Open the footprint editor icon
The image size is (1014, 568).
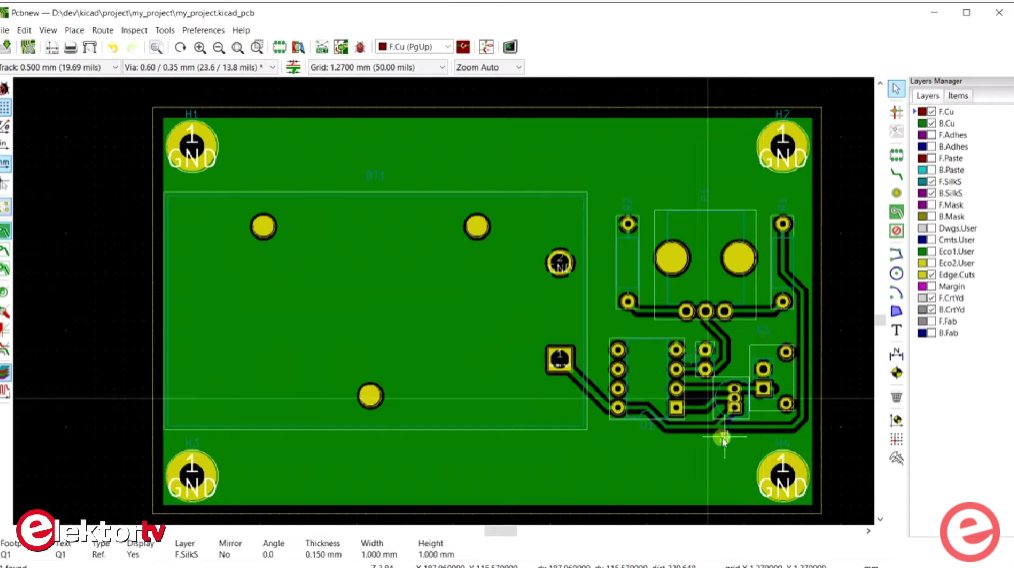pyautogui.click(x=279, y=47)
